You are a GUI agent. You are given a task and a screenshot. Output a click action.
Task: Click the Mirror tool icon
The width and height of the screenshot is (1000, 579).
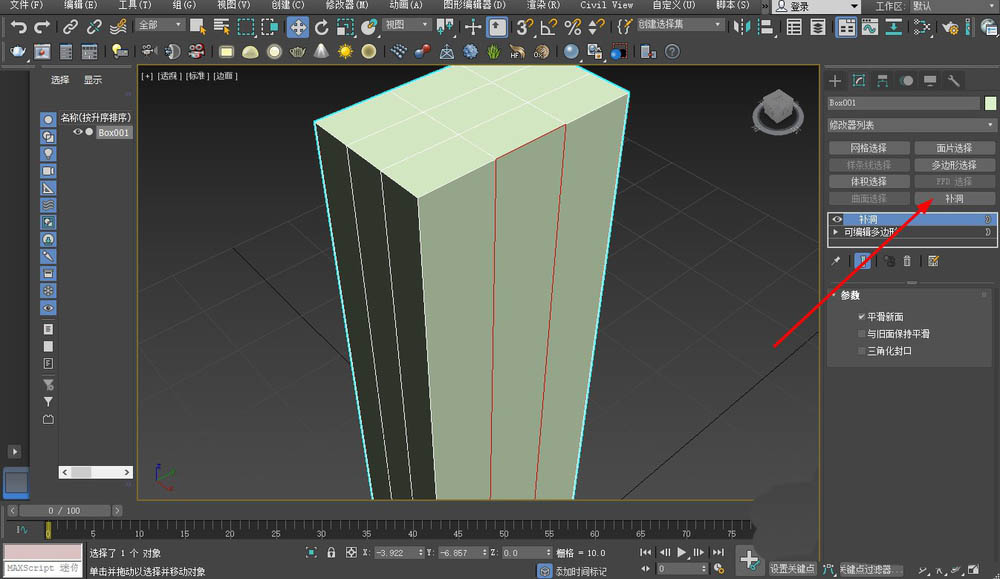click(x=741, y=27)
